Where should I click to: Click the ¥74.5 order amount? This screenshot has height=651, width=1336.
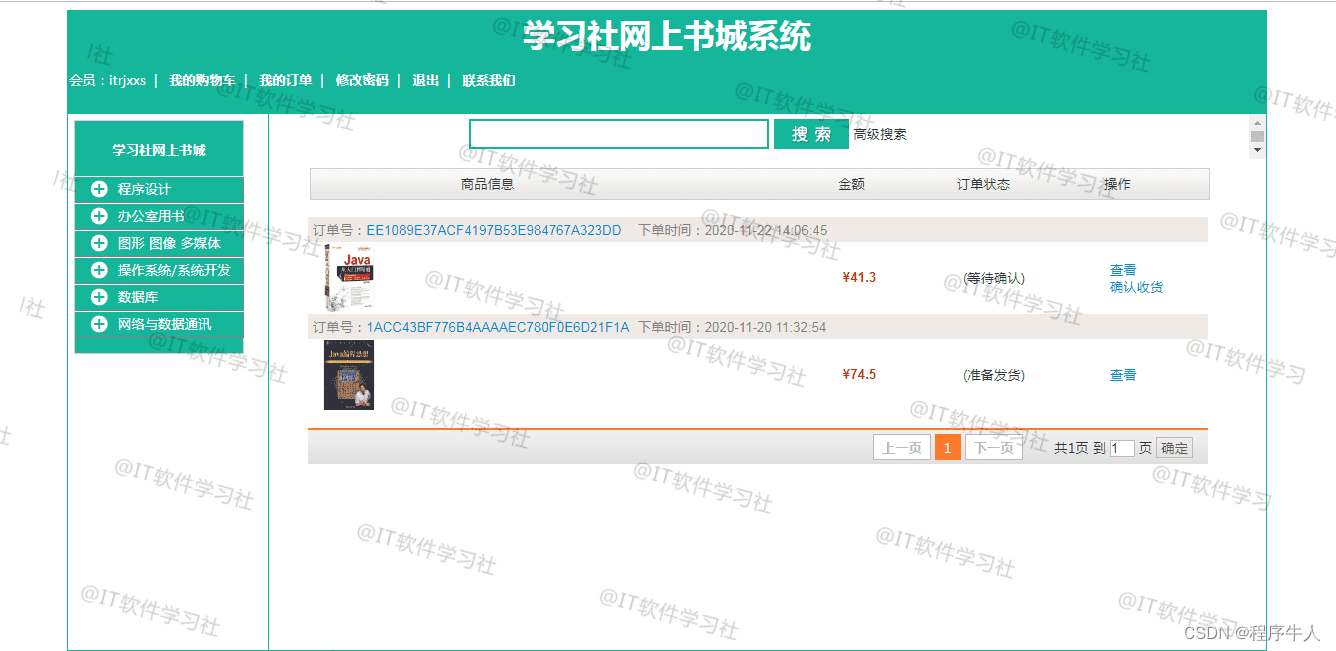click(859, 374)
